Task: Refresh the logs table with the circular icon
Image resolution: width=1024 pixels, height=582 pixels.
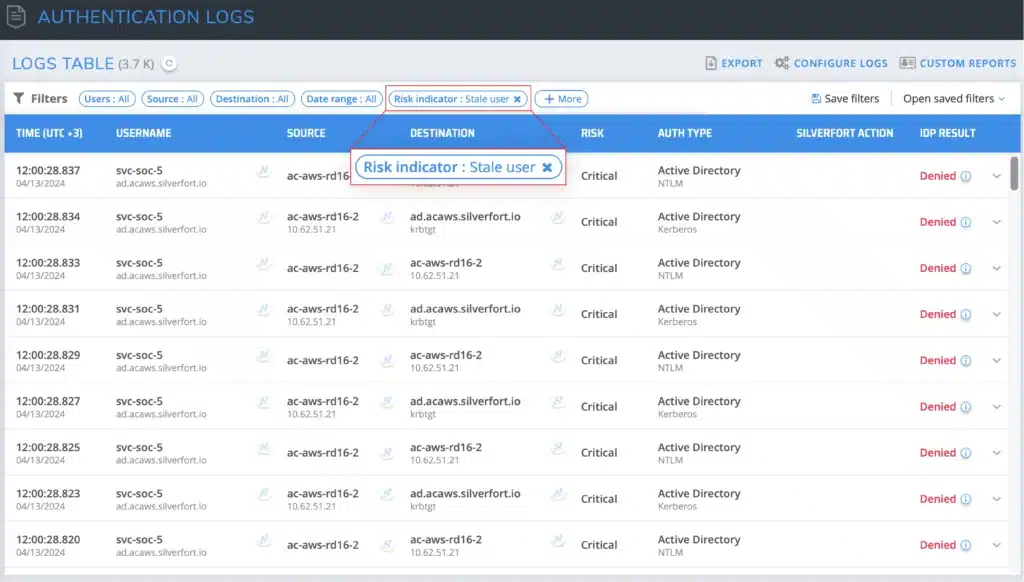Action: point(169,63)
